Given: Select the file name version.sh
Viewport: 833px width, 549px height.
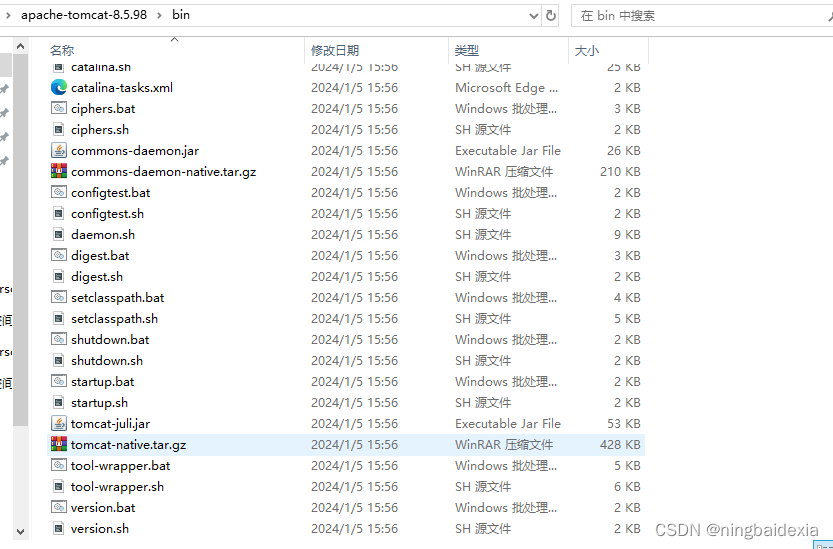Looking at the screenshot, I should pos(100,528).
